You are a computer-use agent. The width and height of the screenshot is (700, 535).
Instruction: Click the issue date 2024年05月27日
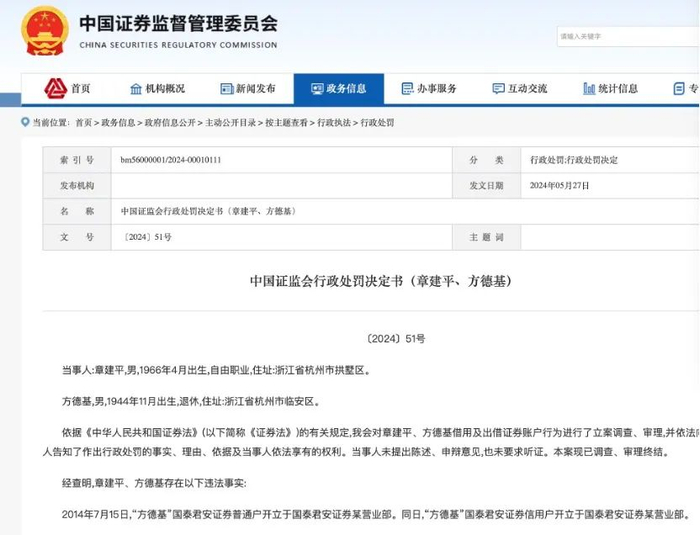pos(559,185)
